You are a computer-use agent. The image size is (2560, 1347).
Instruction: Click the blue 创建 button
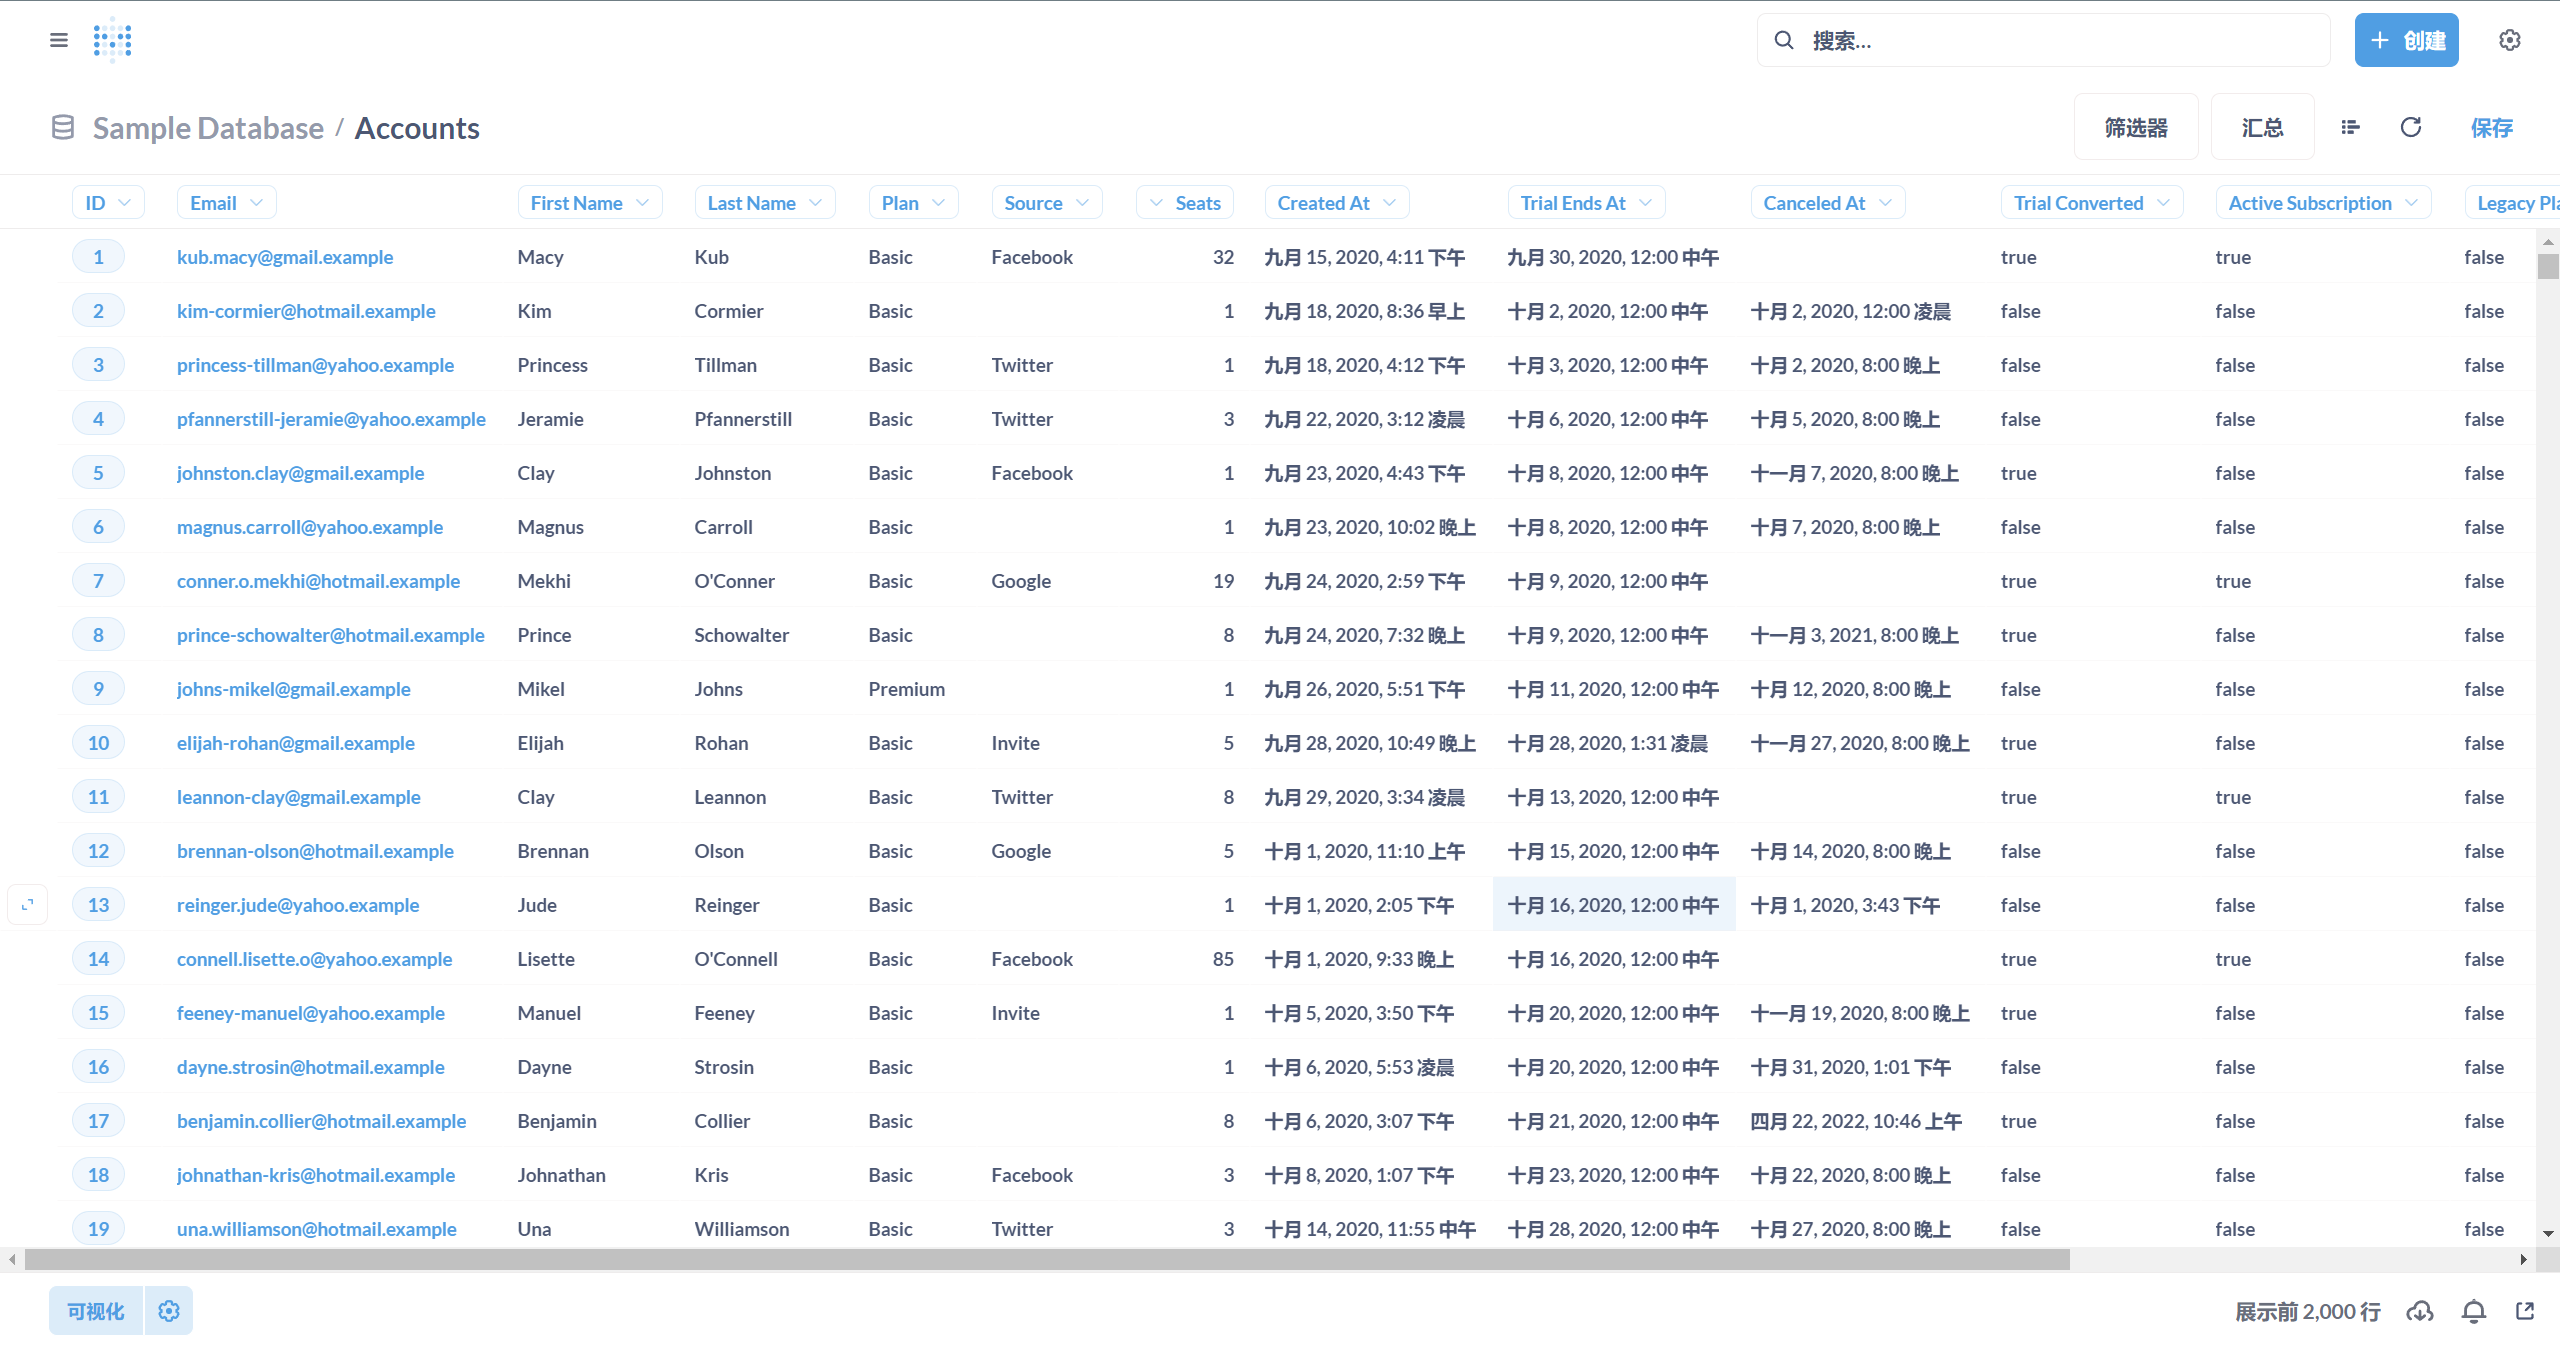point(2406,40)
